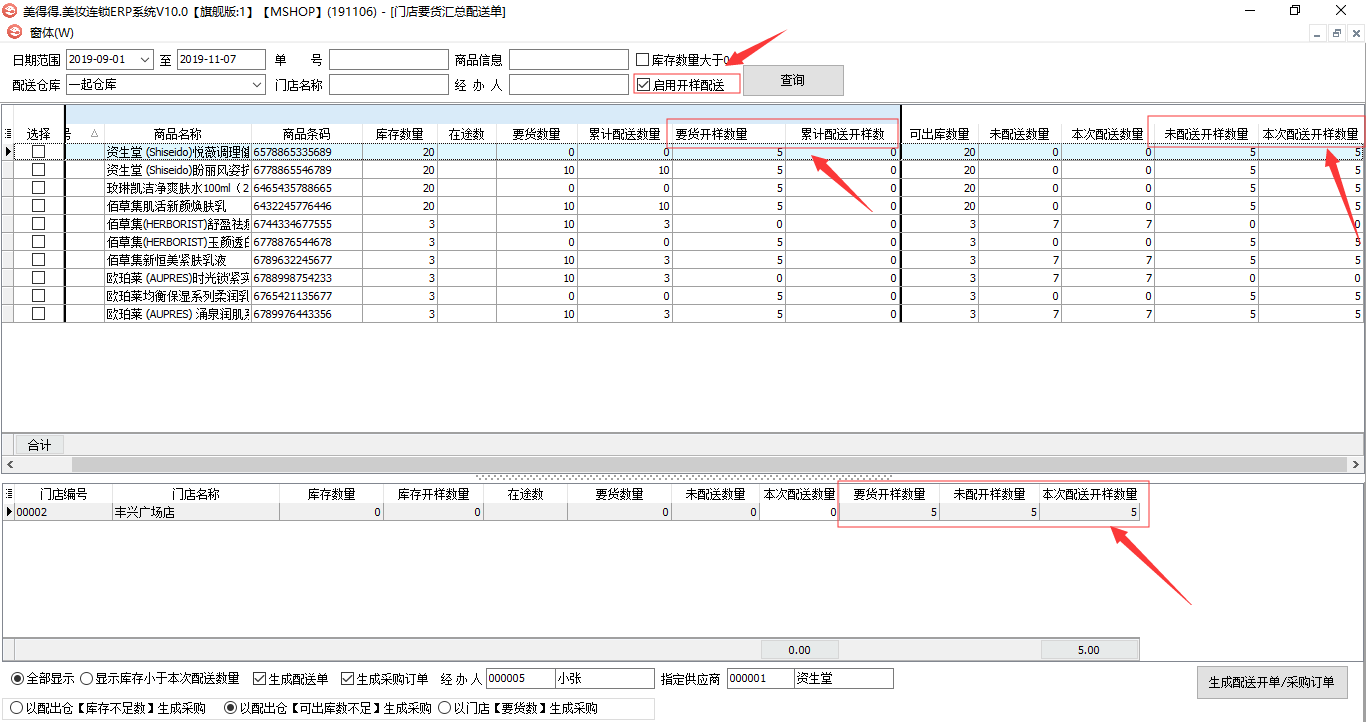Check select box for barcode 6788998754233 row

click(39, 278)
